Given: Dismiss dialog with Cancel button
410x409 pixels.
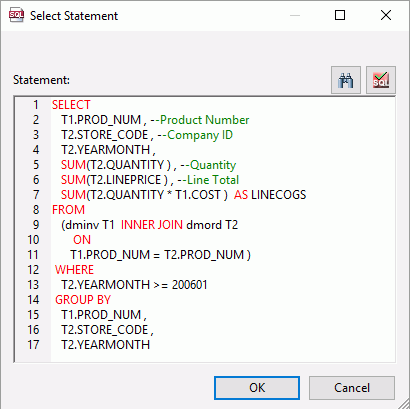Looking at the screenshot, I should 352,388.
